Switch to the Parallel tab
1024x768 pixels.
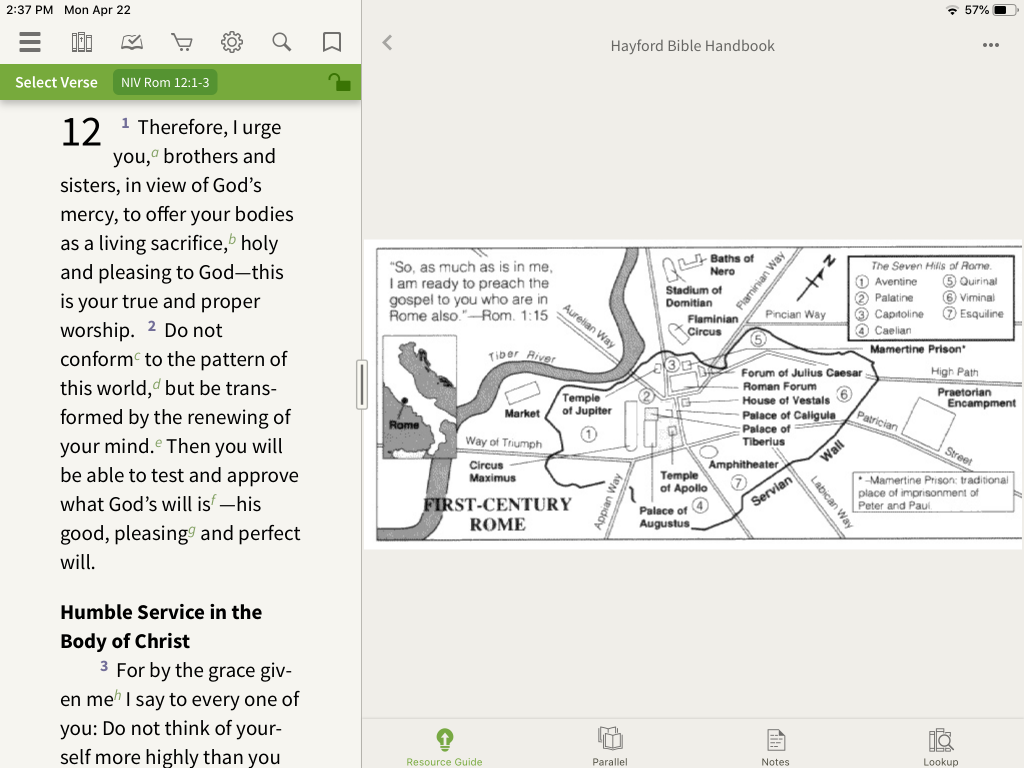[x=610, y=748]
